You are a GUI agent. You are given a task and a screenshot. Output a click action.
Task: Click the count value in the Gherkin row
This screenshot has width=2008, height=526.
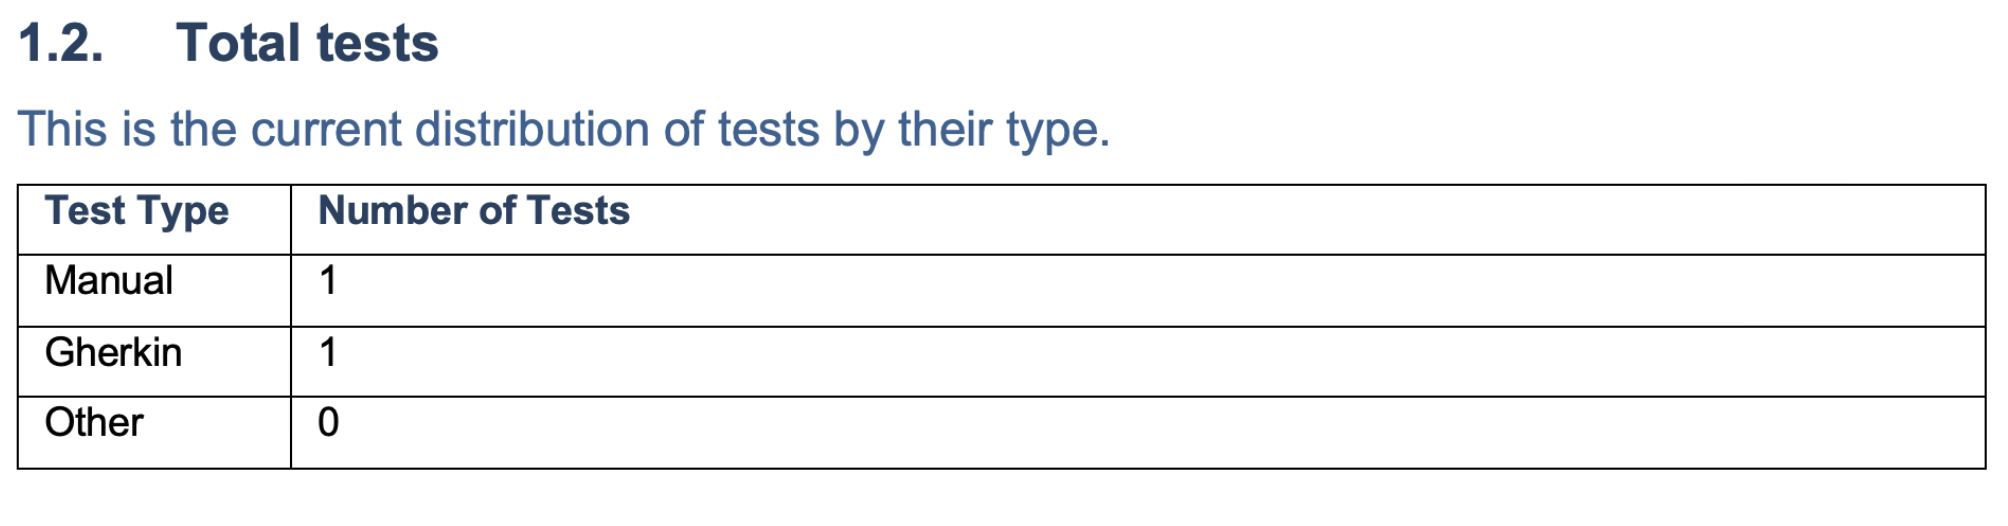click(328, 353)
